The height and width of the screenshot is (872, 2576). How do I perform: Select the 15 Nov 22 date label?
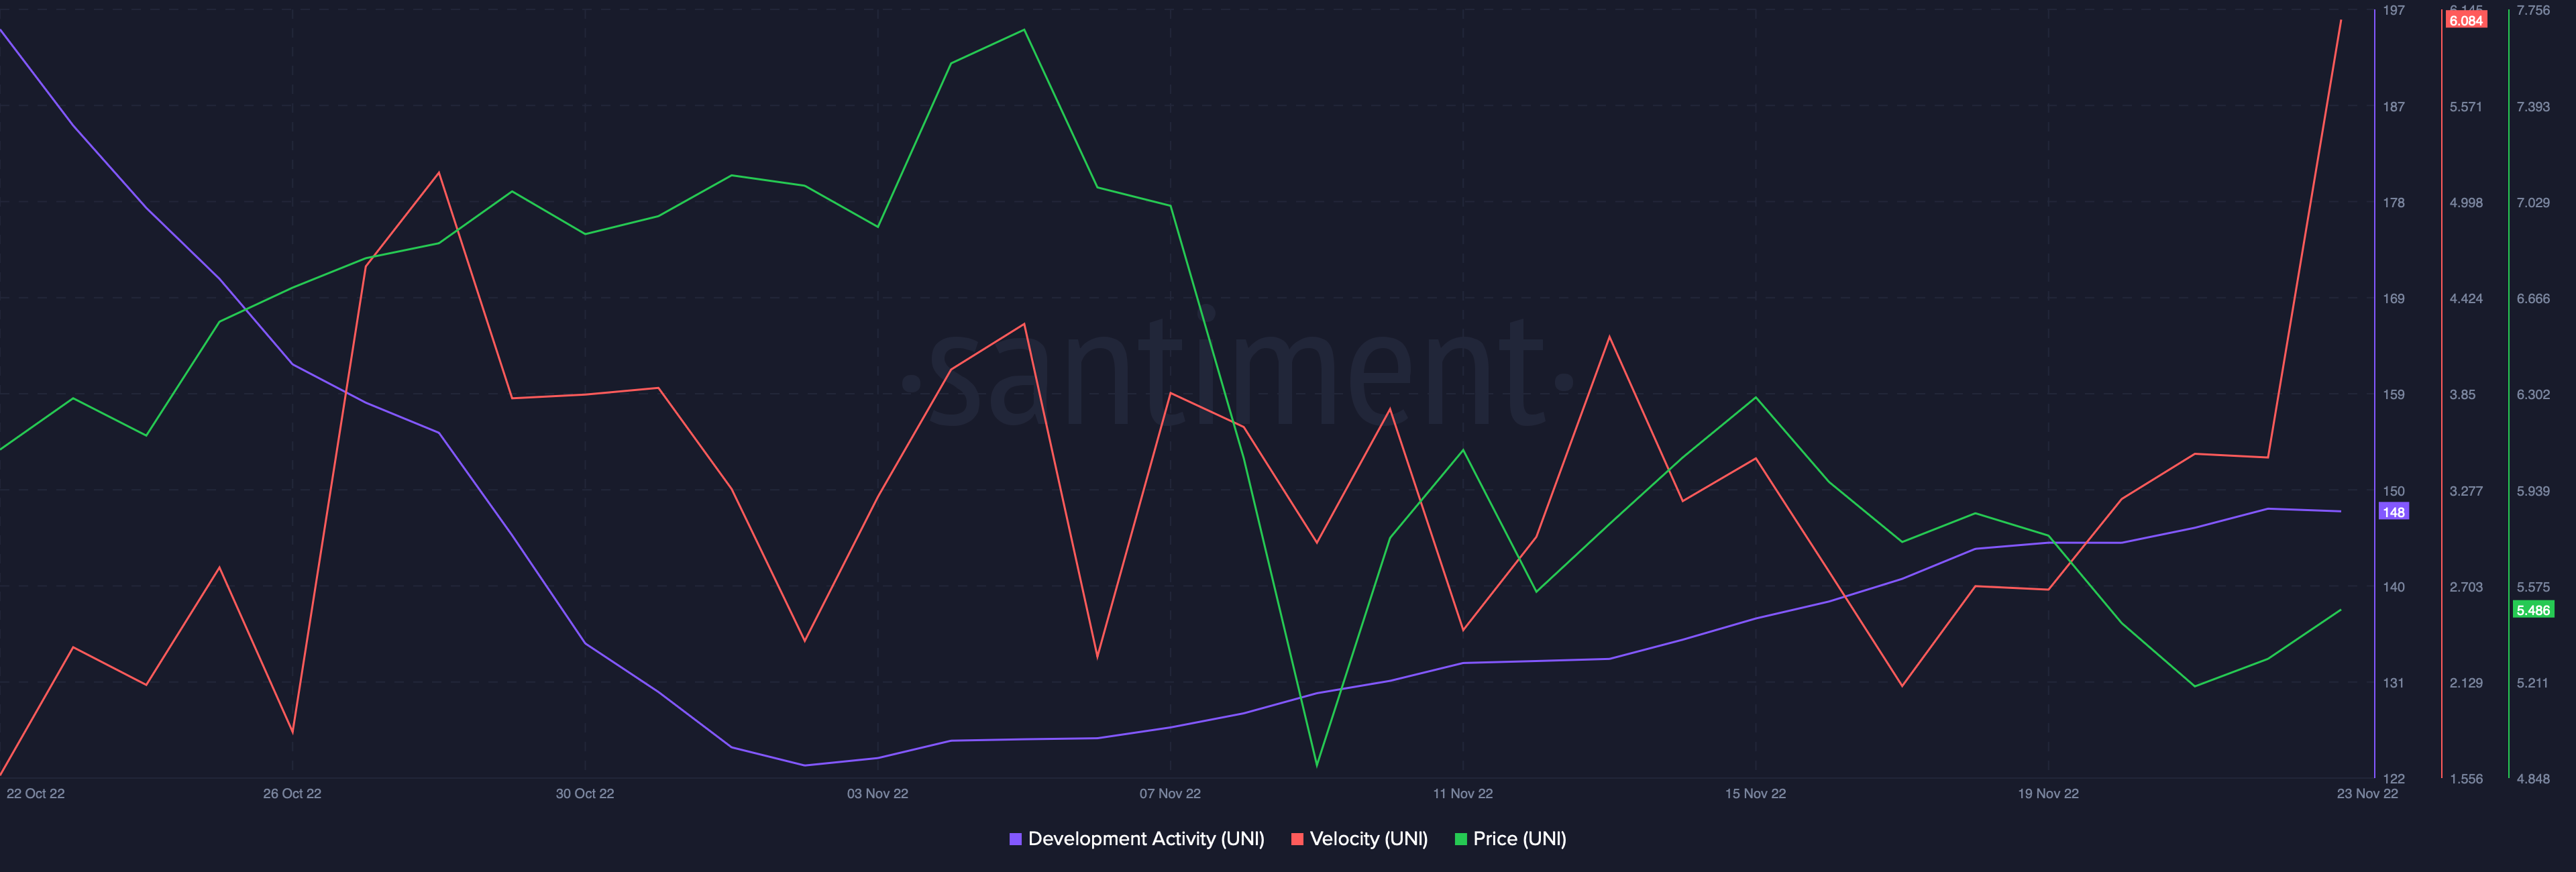[x=1755, y=793]
